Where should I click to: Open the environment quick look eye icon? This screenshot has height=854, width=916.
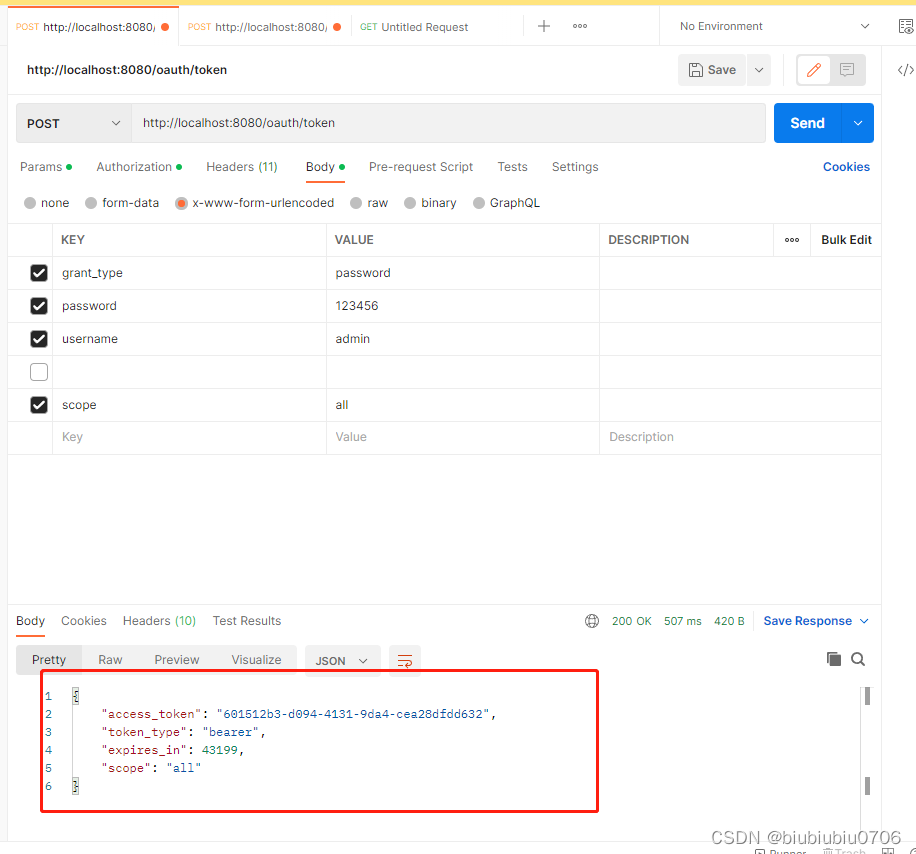click(x=904, y=26)
